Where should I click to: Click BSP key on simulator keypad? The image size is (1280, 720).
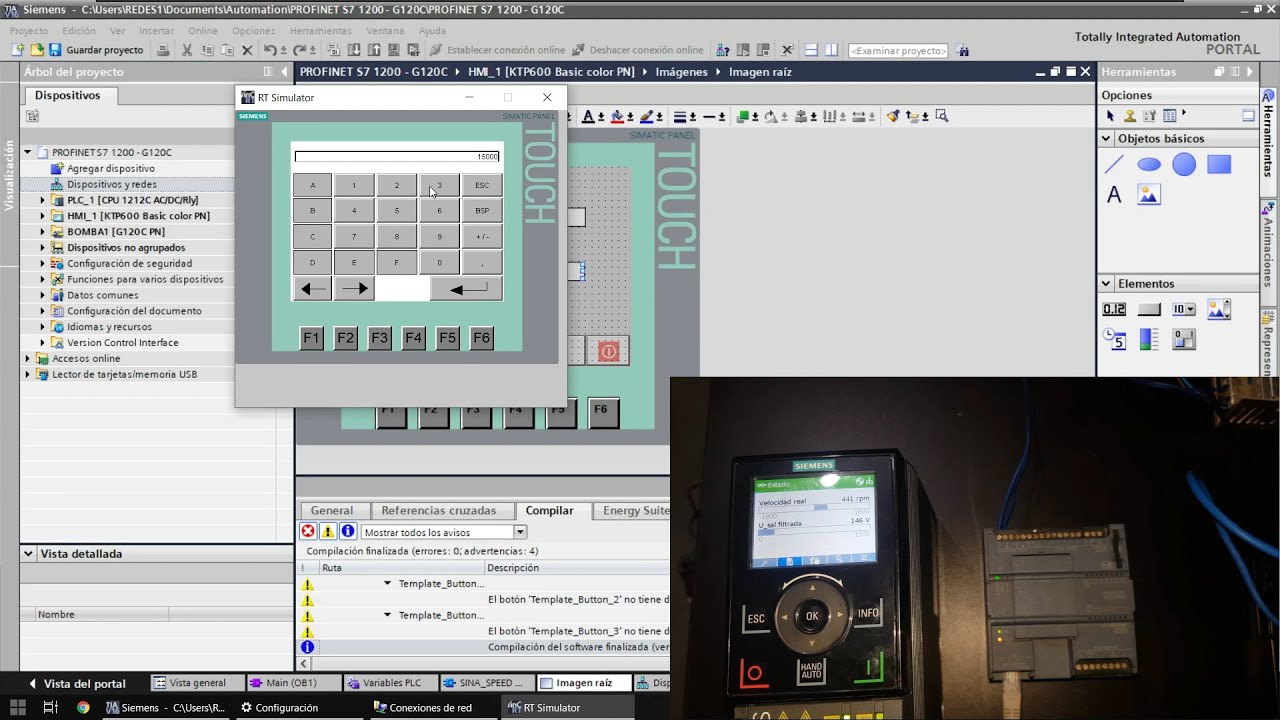point(482,211)
